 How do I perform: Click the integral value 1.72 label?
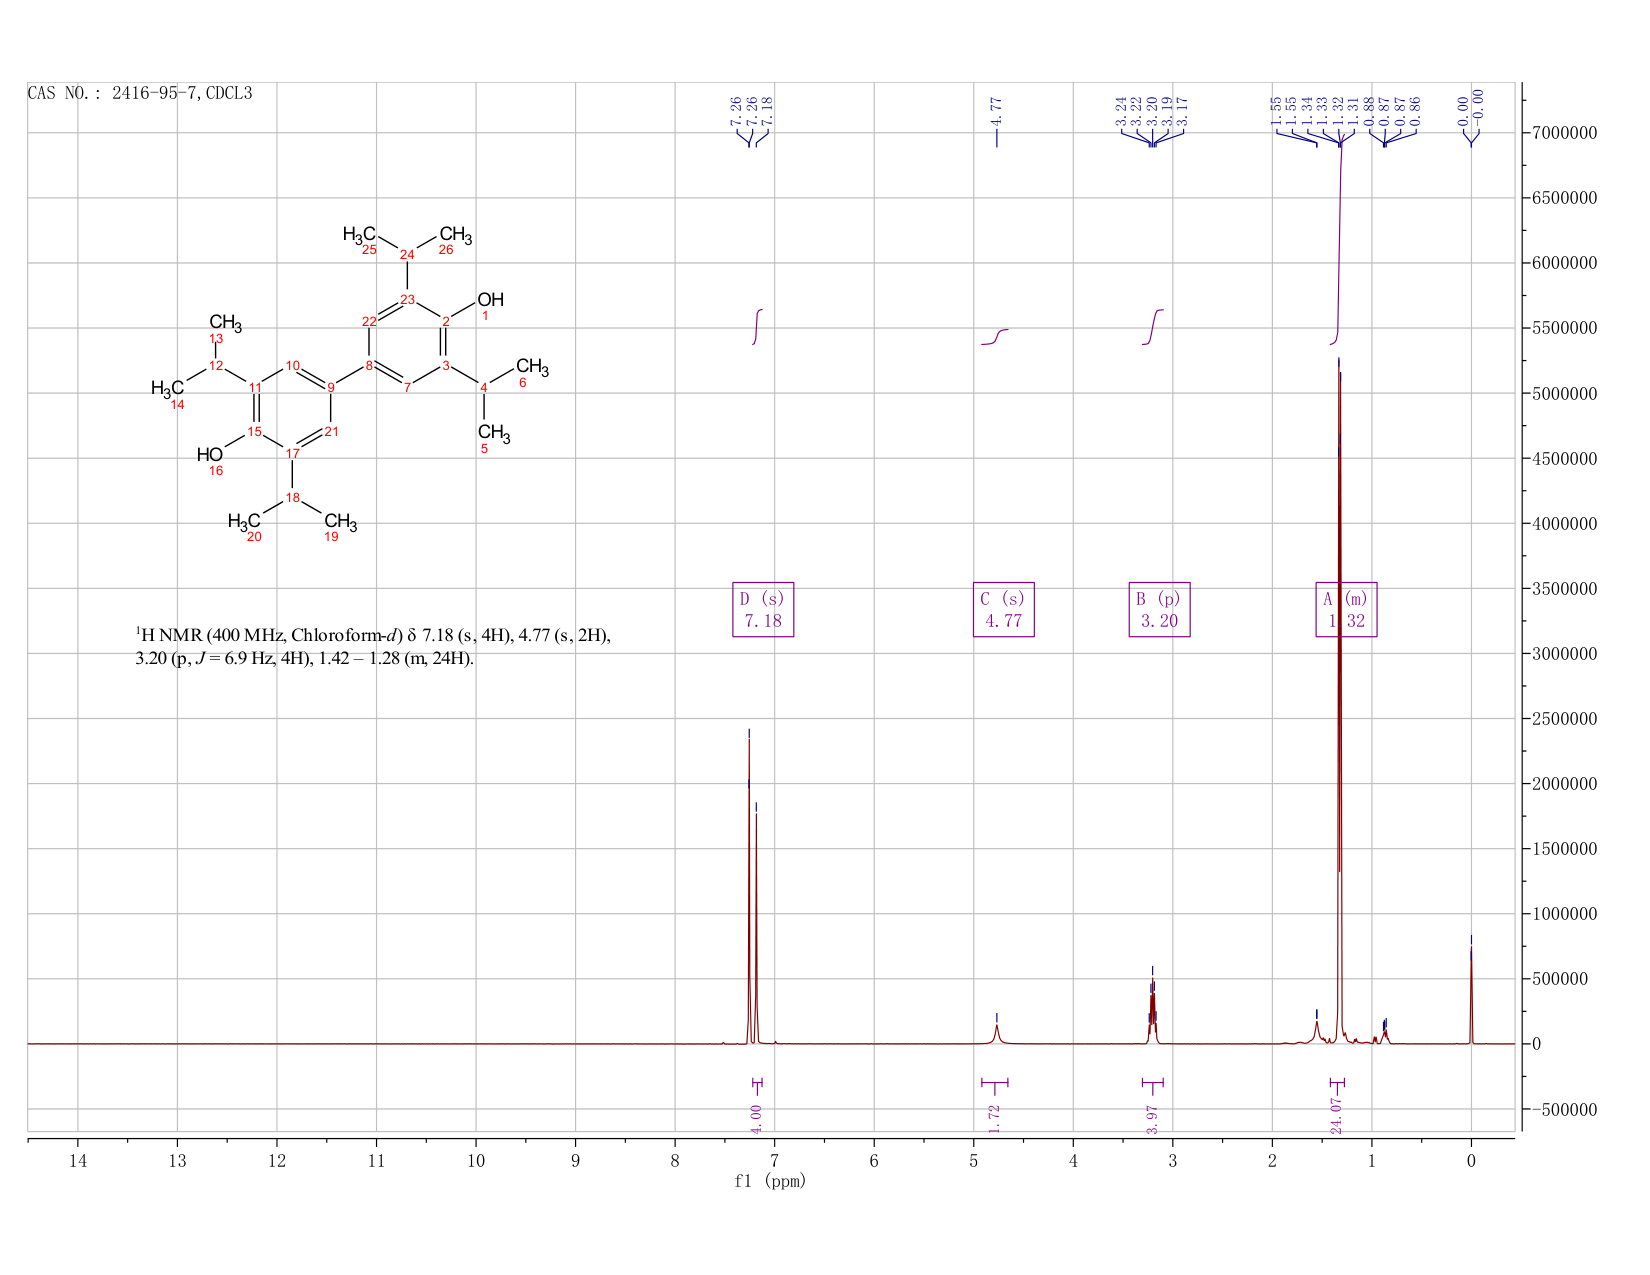[994, 1118]
